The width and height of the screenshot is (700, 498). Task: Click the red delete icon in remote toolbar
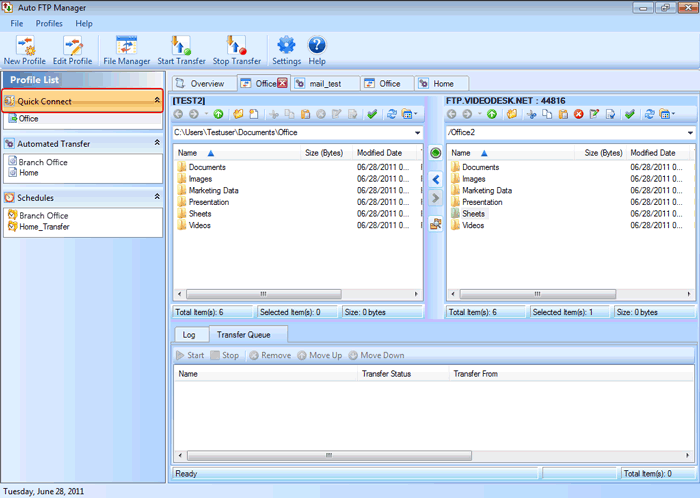578,114
